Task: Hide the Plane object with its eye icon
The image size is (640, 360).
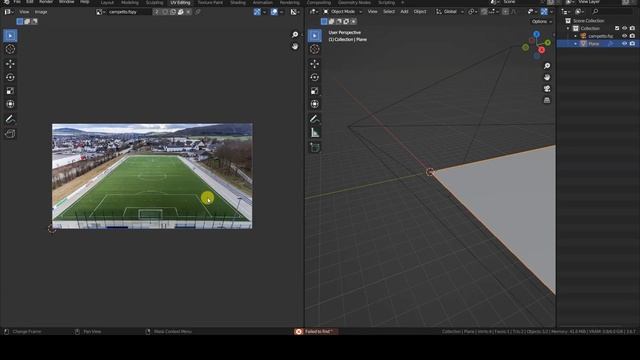Action: (624, 44)
